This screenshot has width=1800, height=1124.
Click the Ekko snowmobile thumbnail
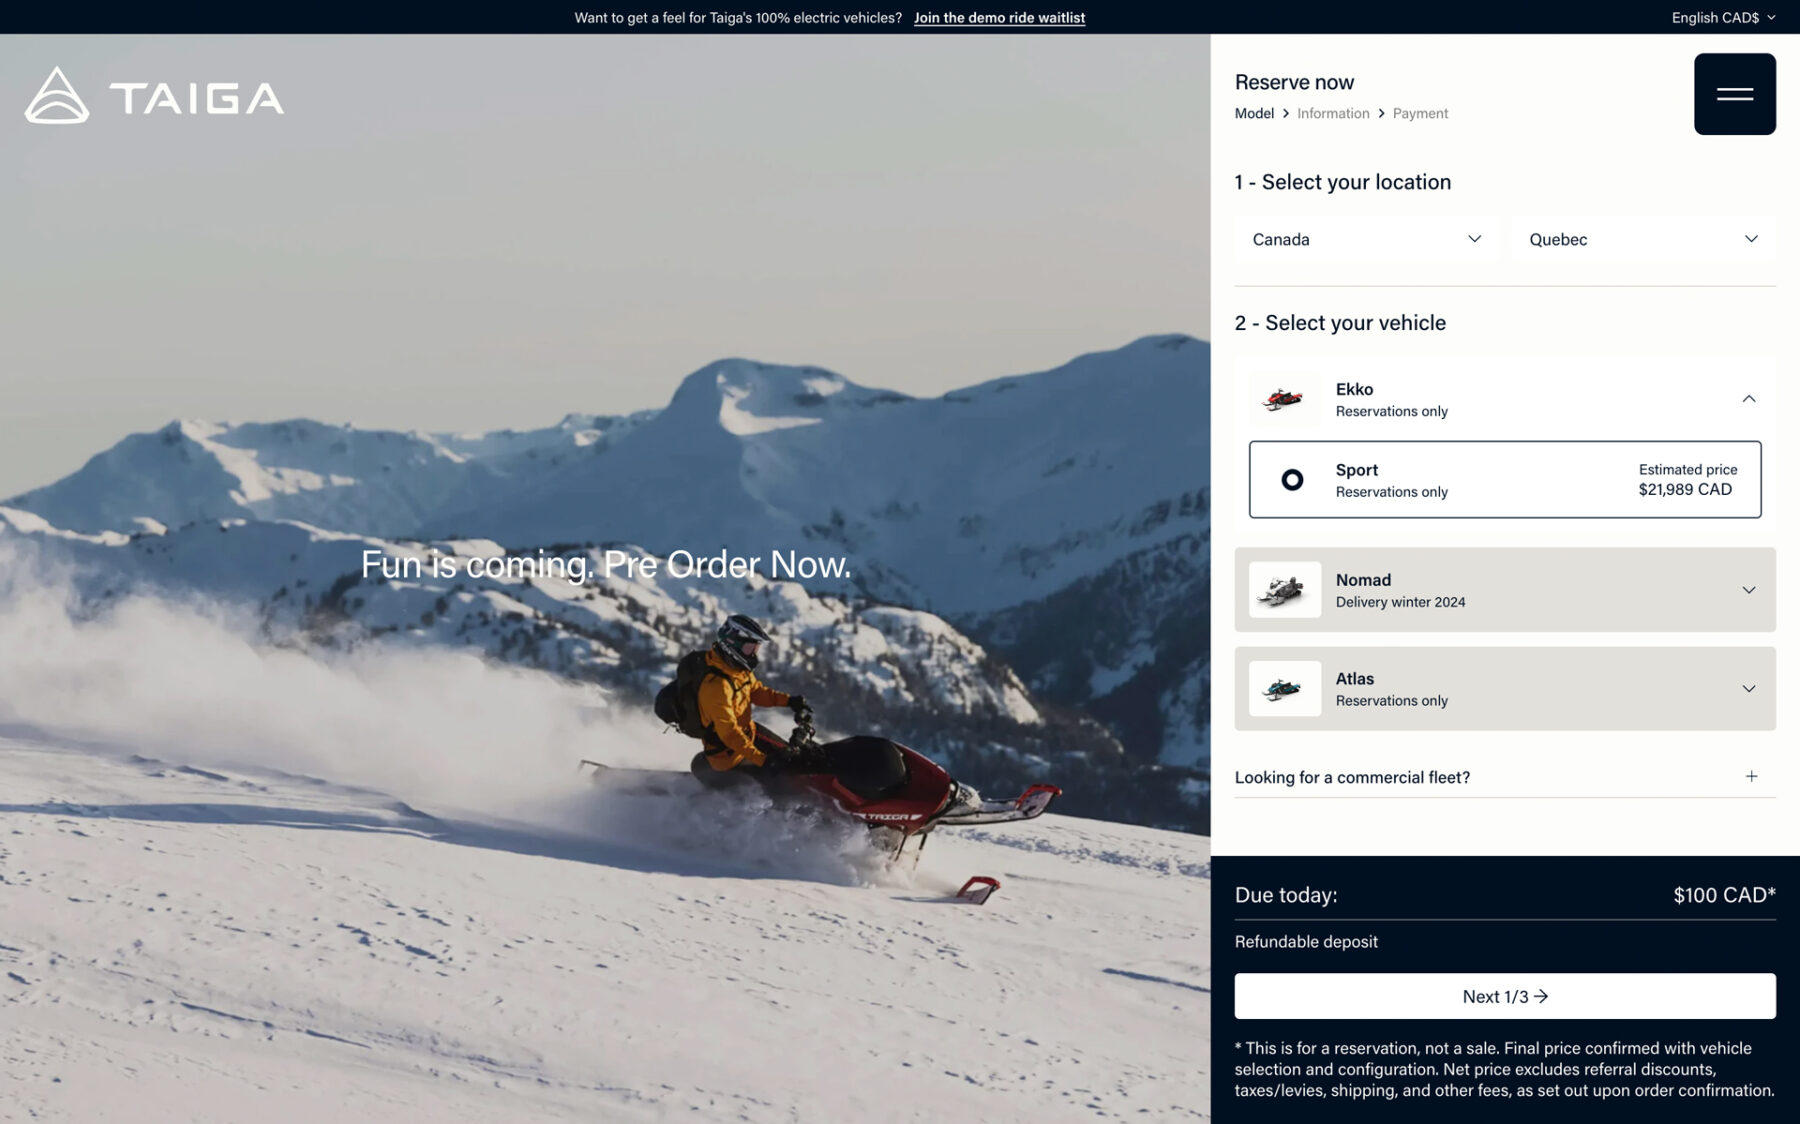[x=1284, y=400]
